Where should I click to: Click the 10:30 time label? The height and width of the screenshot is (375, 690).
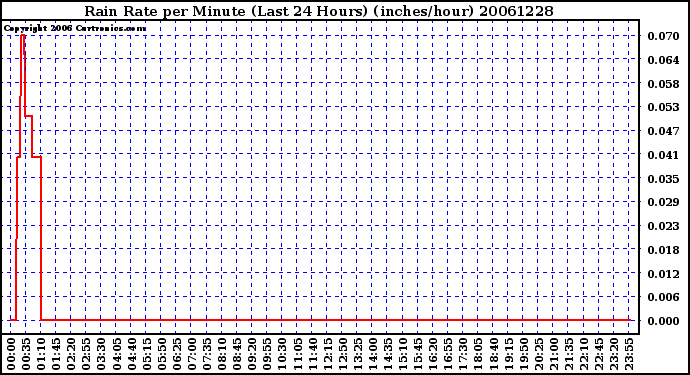(x=282, y=354)
